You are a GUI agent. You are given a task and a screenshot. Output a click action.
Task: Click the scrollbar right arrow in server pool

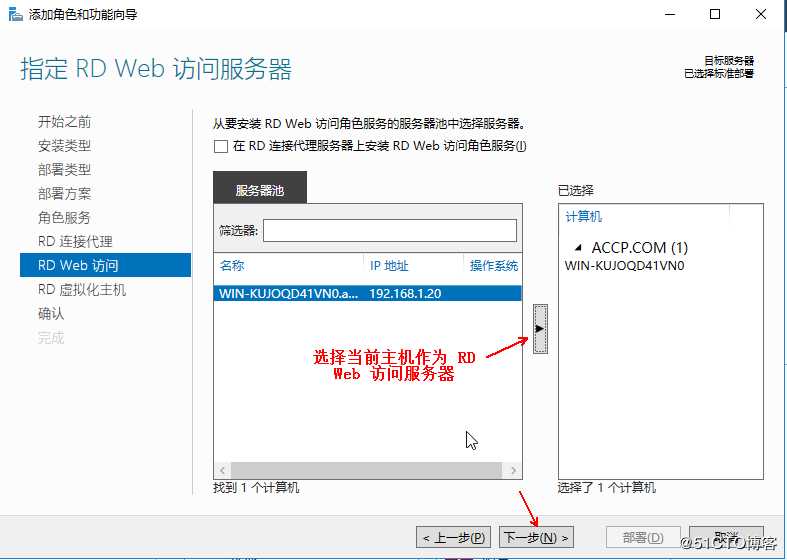point(513,470)
